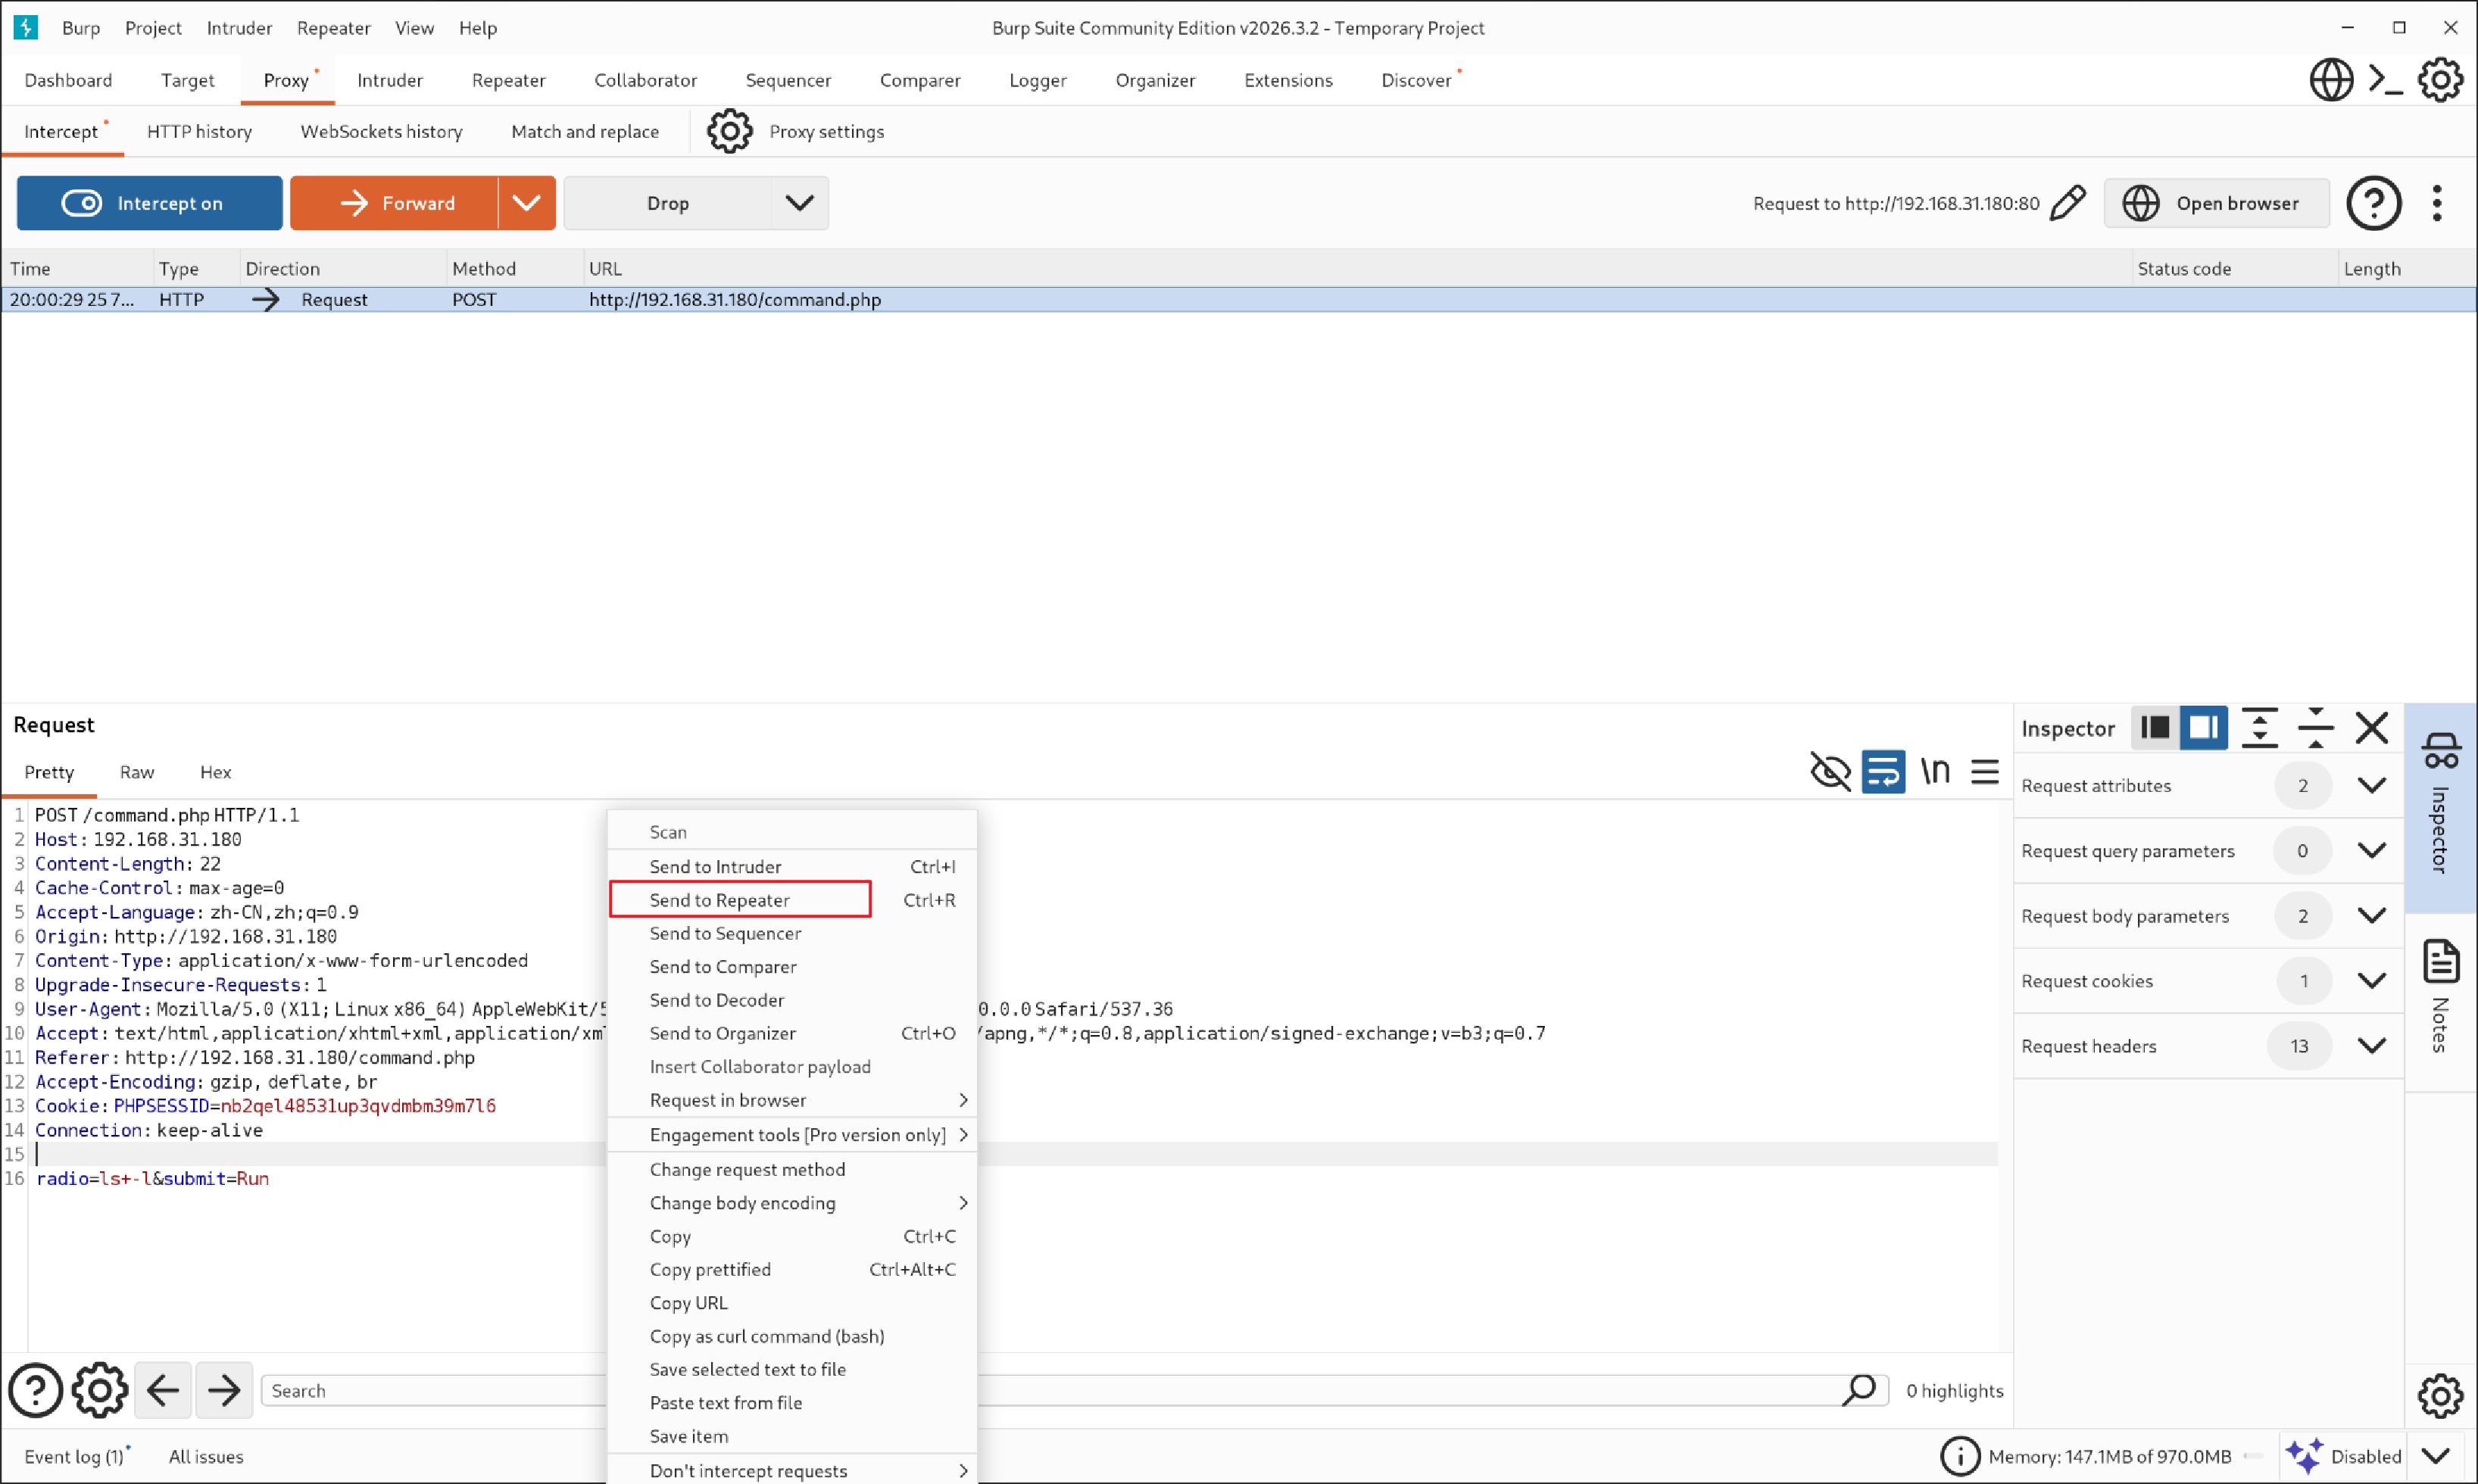Viewport: 2478px width, 1484px height.
Task: Select Change request method
Action: click(x=792, y=1170)
